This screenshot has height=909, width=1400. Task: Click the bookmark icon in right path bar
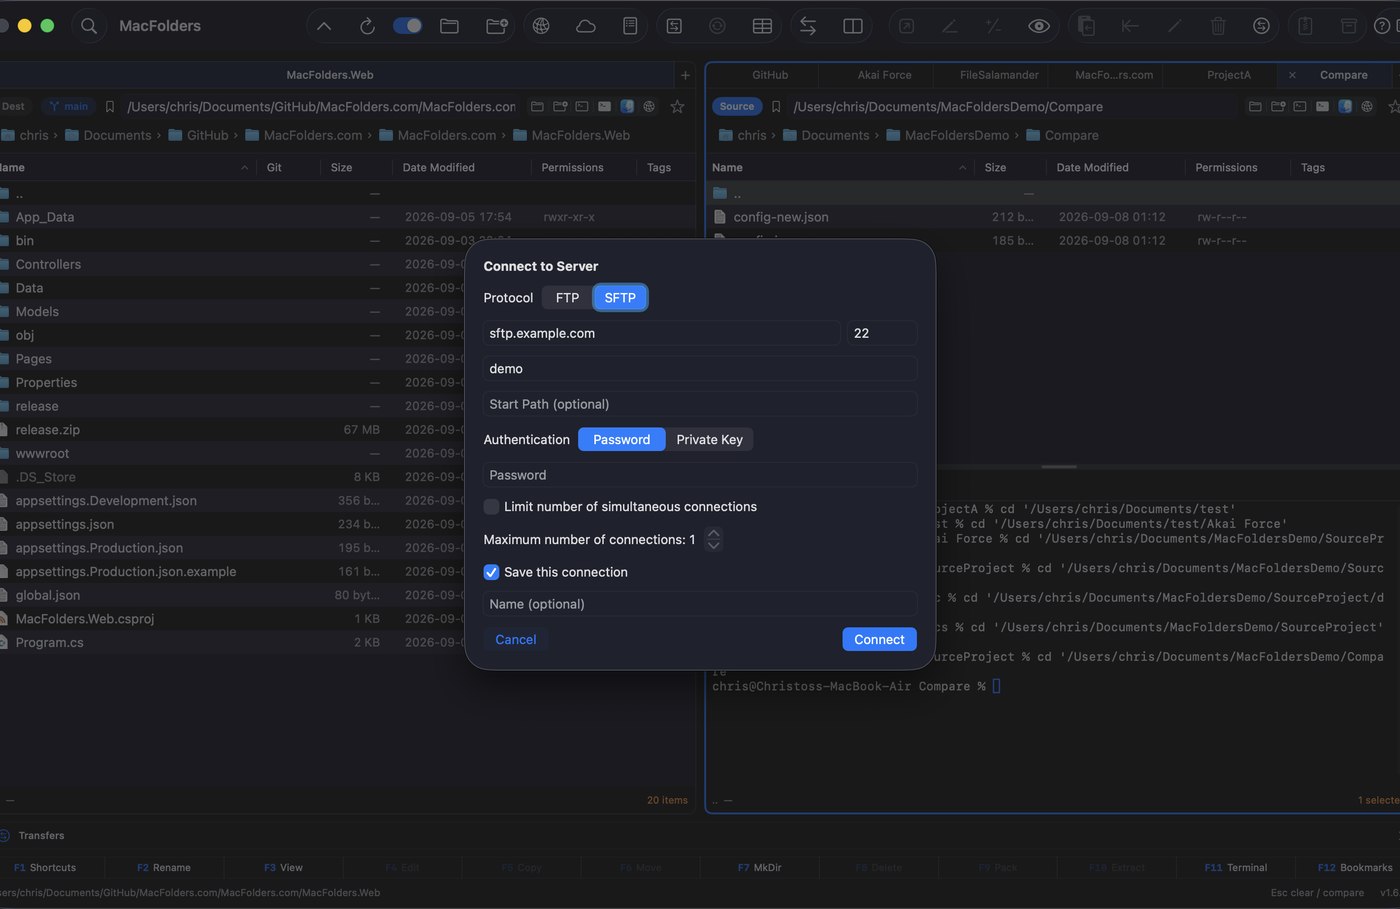pyautogui.click(x=776, y=106)
